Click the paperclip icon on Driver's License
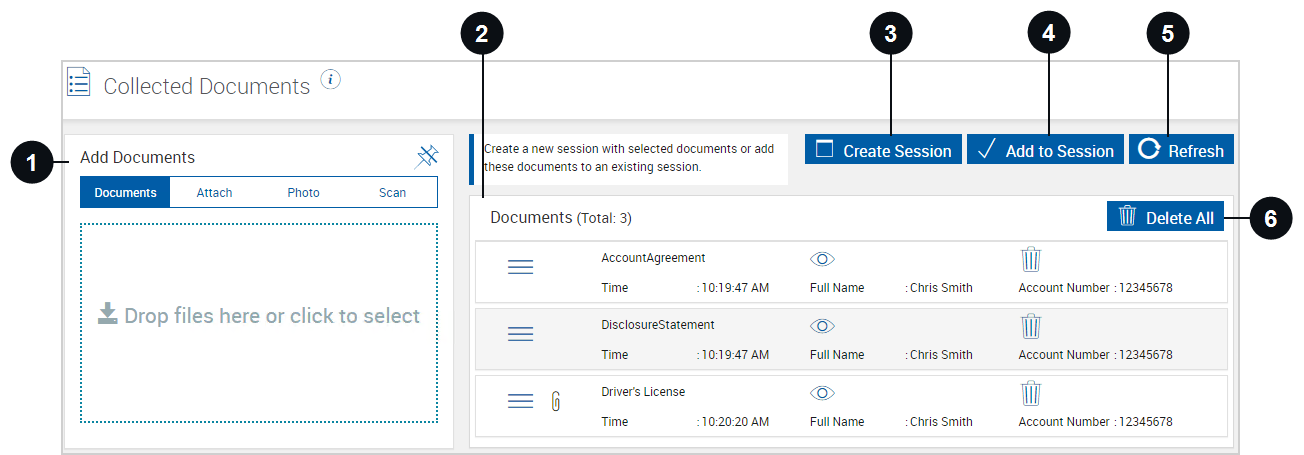 click(x=556, y=401)
